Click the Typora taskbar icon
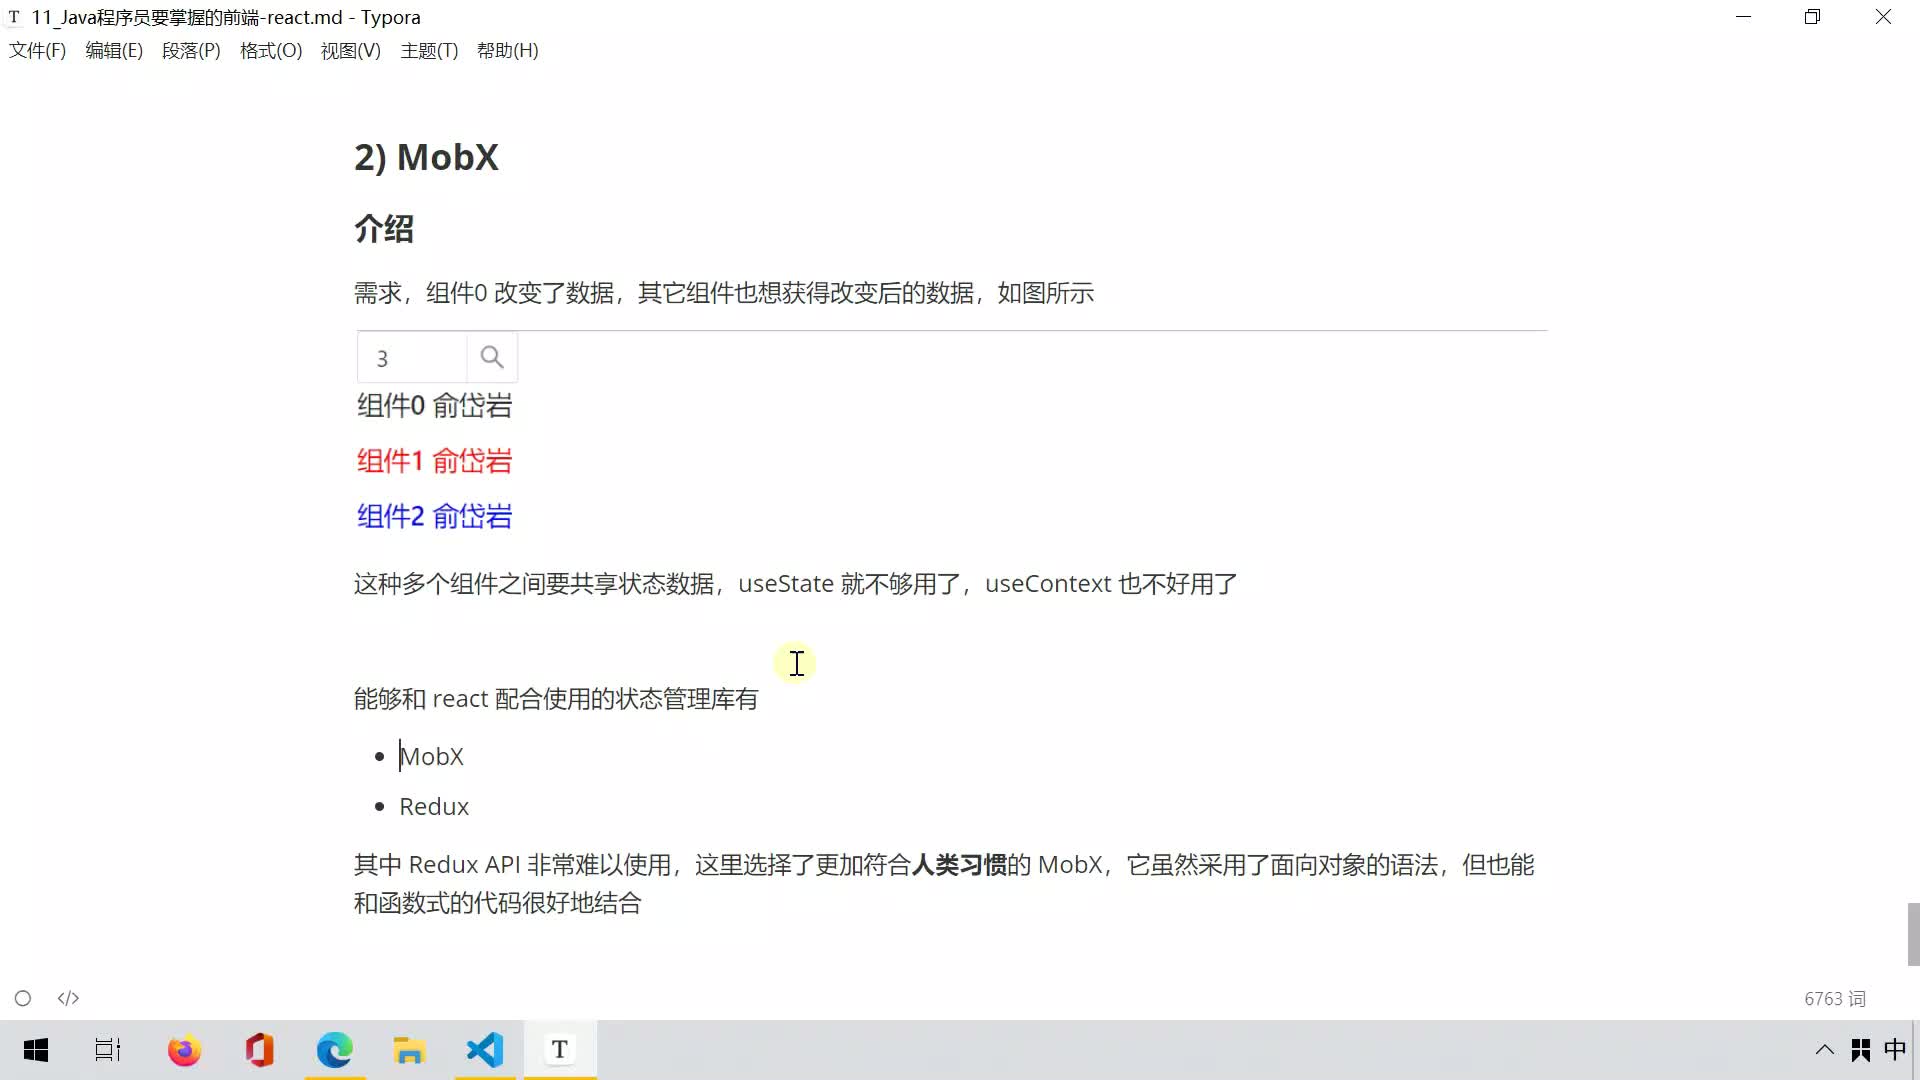The height and width of the screenshot is (1080, 1920). coord(560,1050)
